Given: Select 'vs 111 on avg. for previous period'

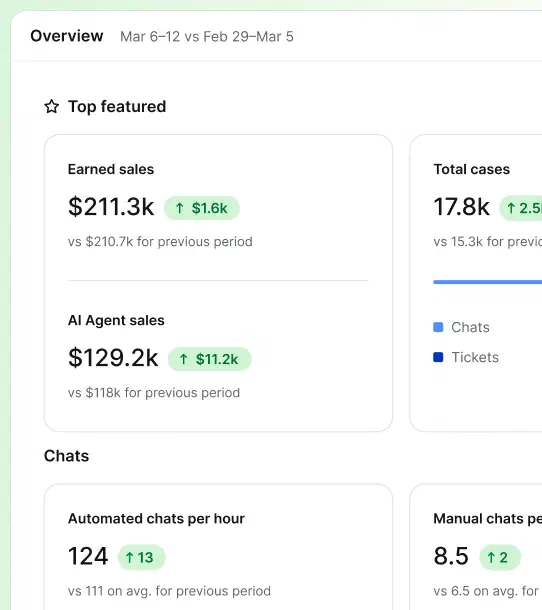Looking at the screenshot, I should tap(169, 591).
